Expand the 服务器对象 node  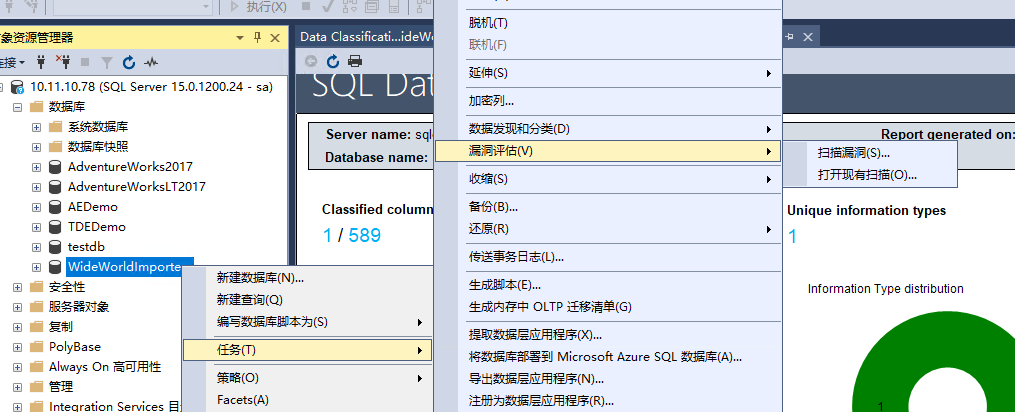coord(17,307)
